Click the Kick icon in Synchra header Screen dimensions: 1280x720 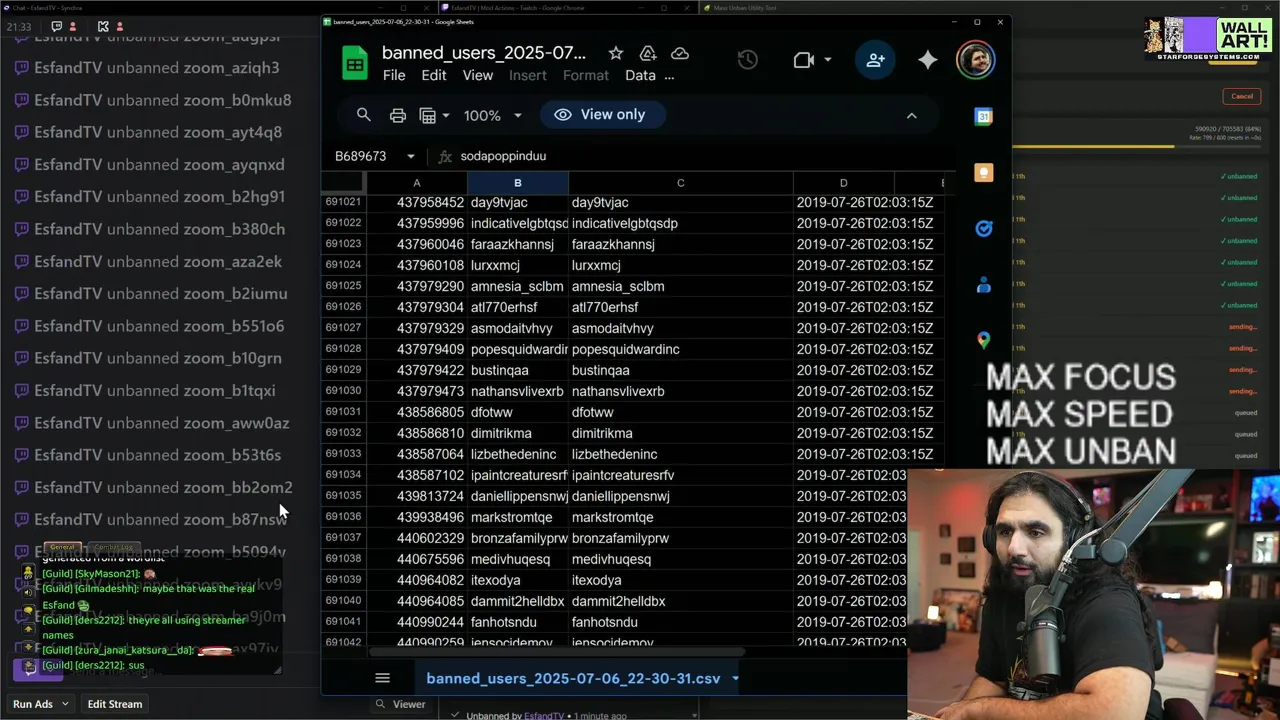[103, 26]
